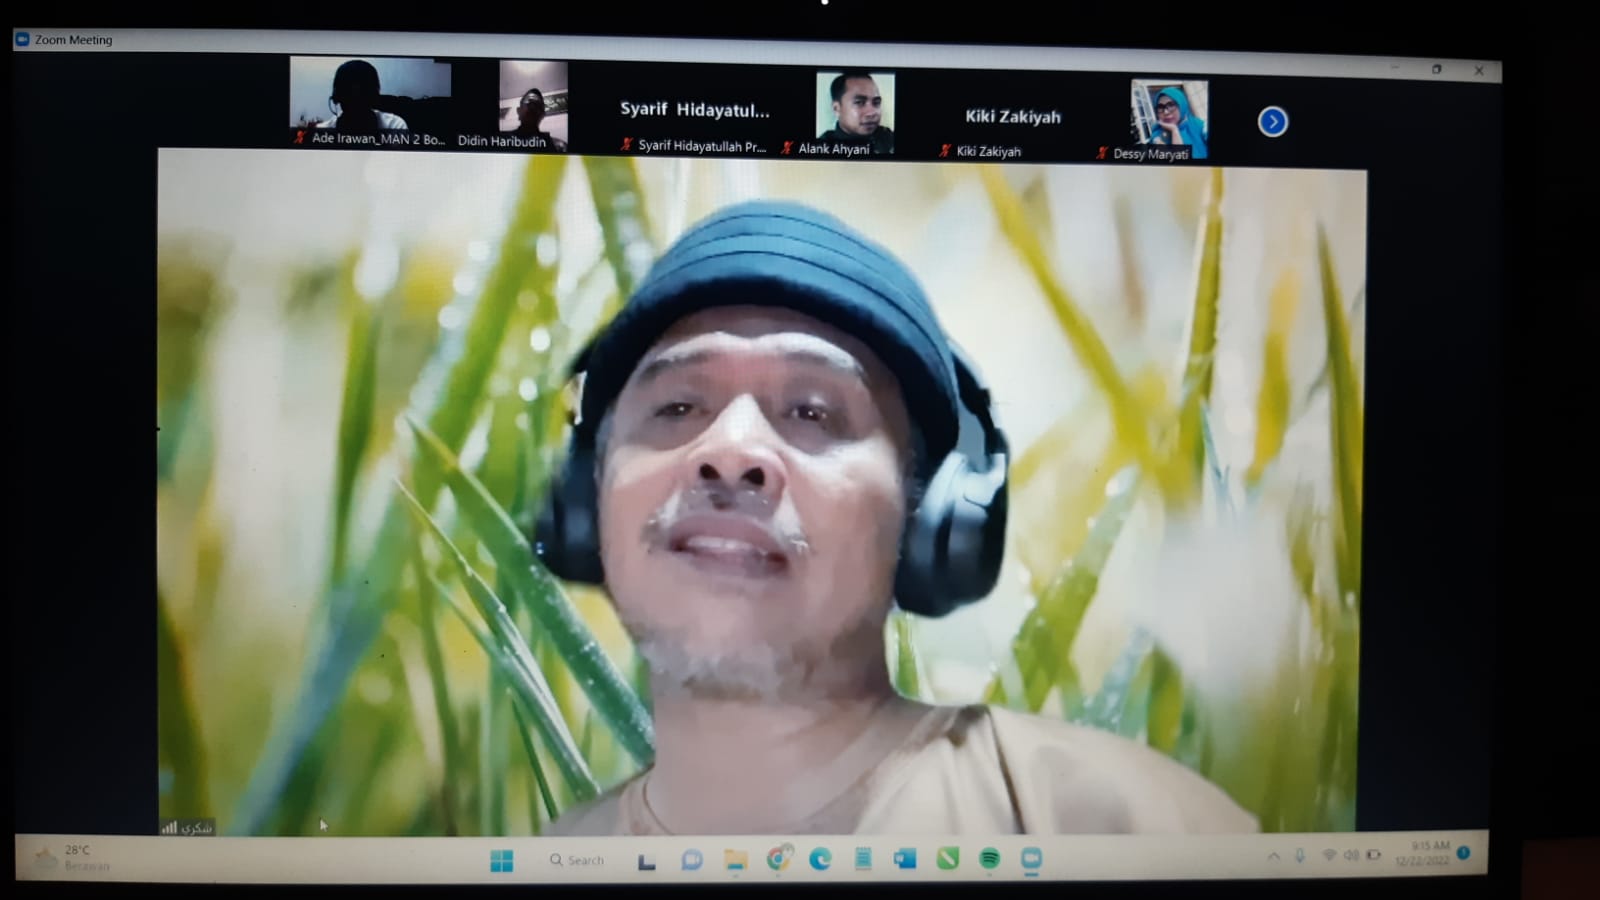Open Wi-Fi network tray icon
The height and width of the screenshot is (900, 1600).
[1329, 856]
